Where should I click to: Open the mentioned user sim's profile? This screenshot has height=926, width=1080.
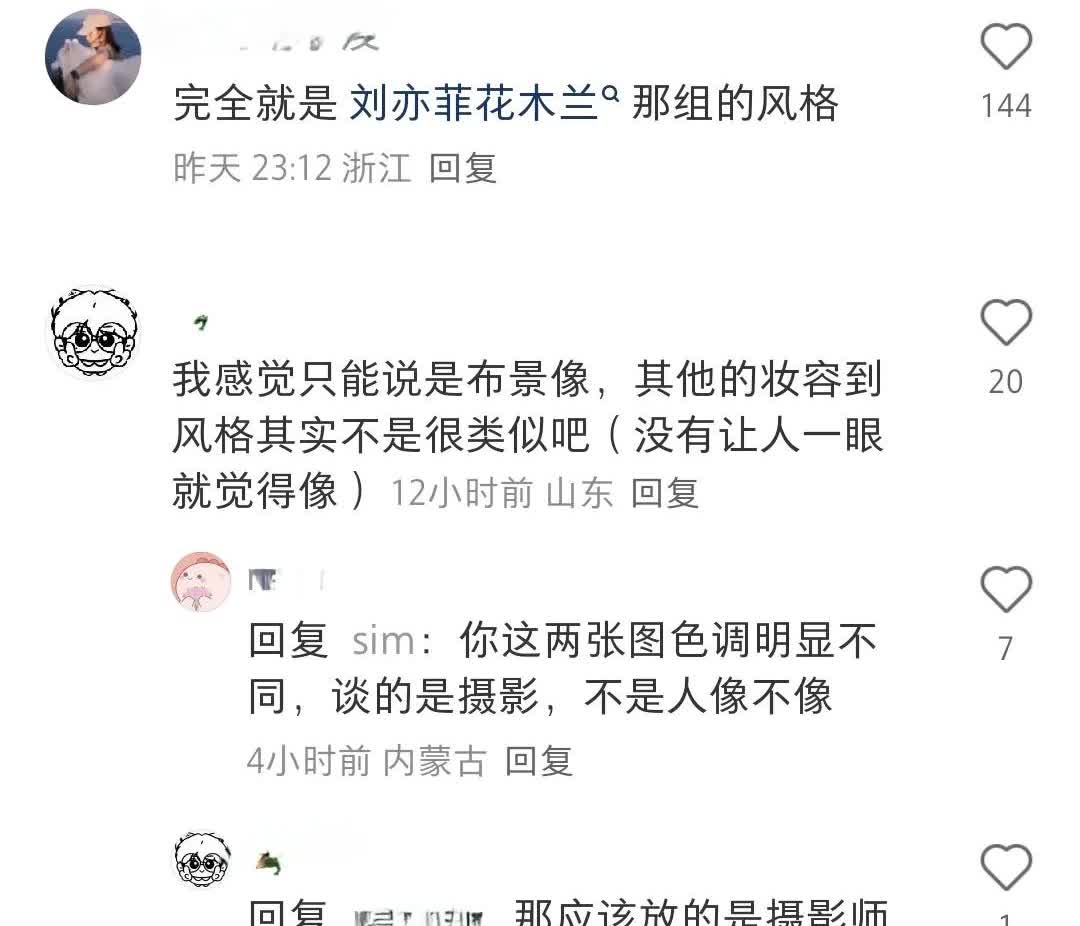(x=383, y=641)
